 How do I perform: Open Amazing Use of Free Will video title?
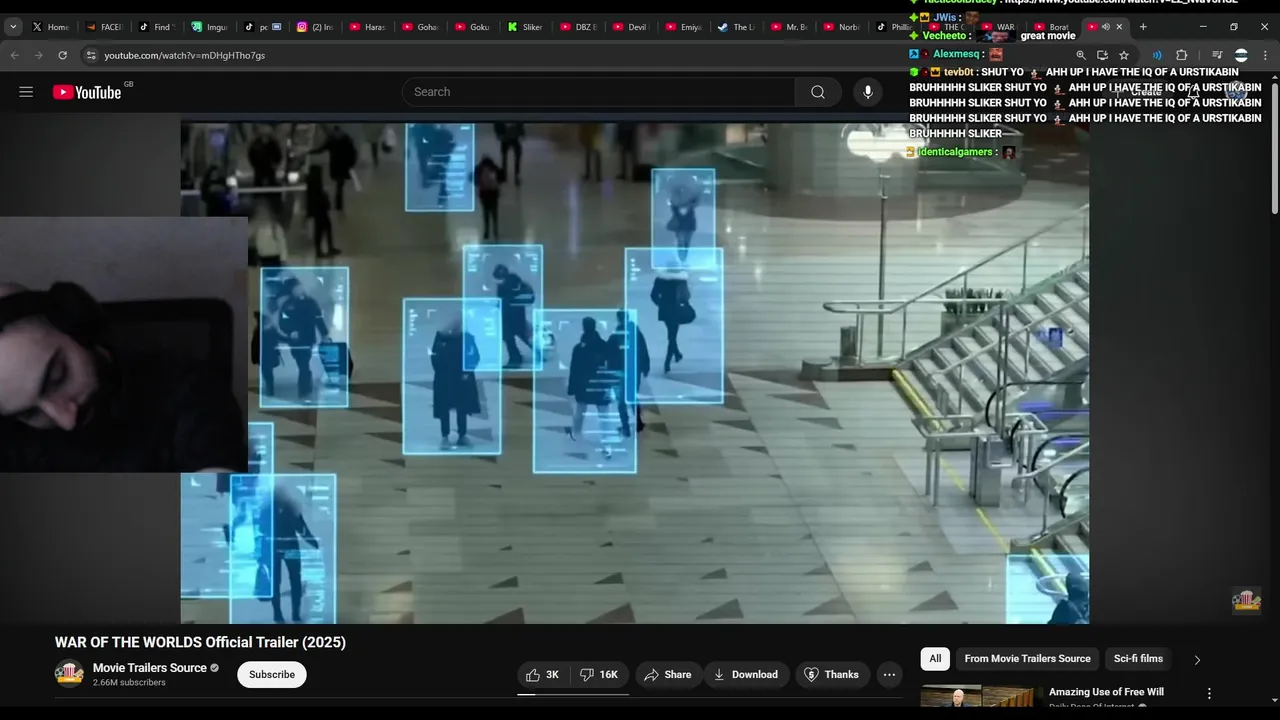[x=1106, y=692]
